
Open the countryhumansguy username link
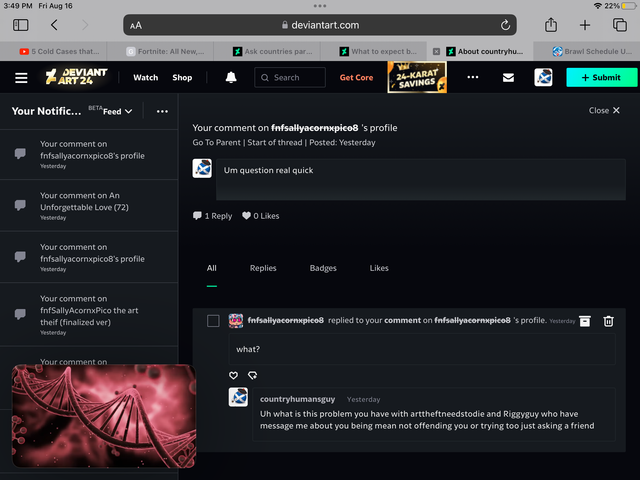coord(297,399)
